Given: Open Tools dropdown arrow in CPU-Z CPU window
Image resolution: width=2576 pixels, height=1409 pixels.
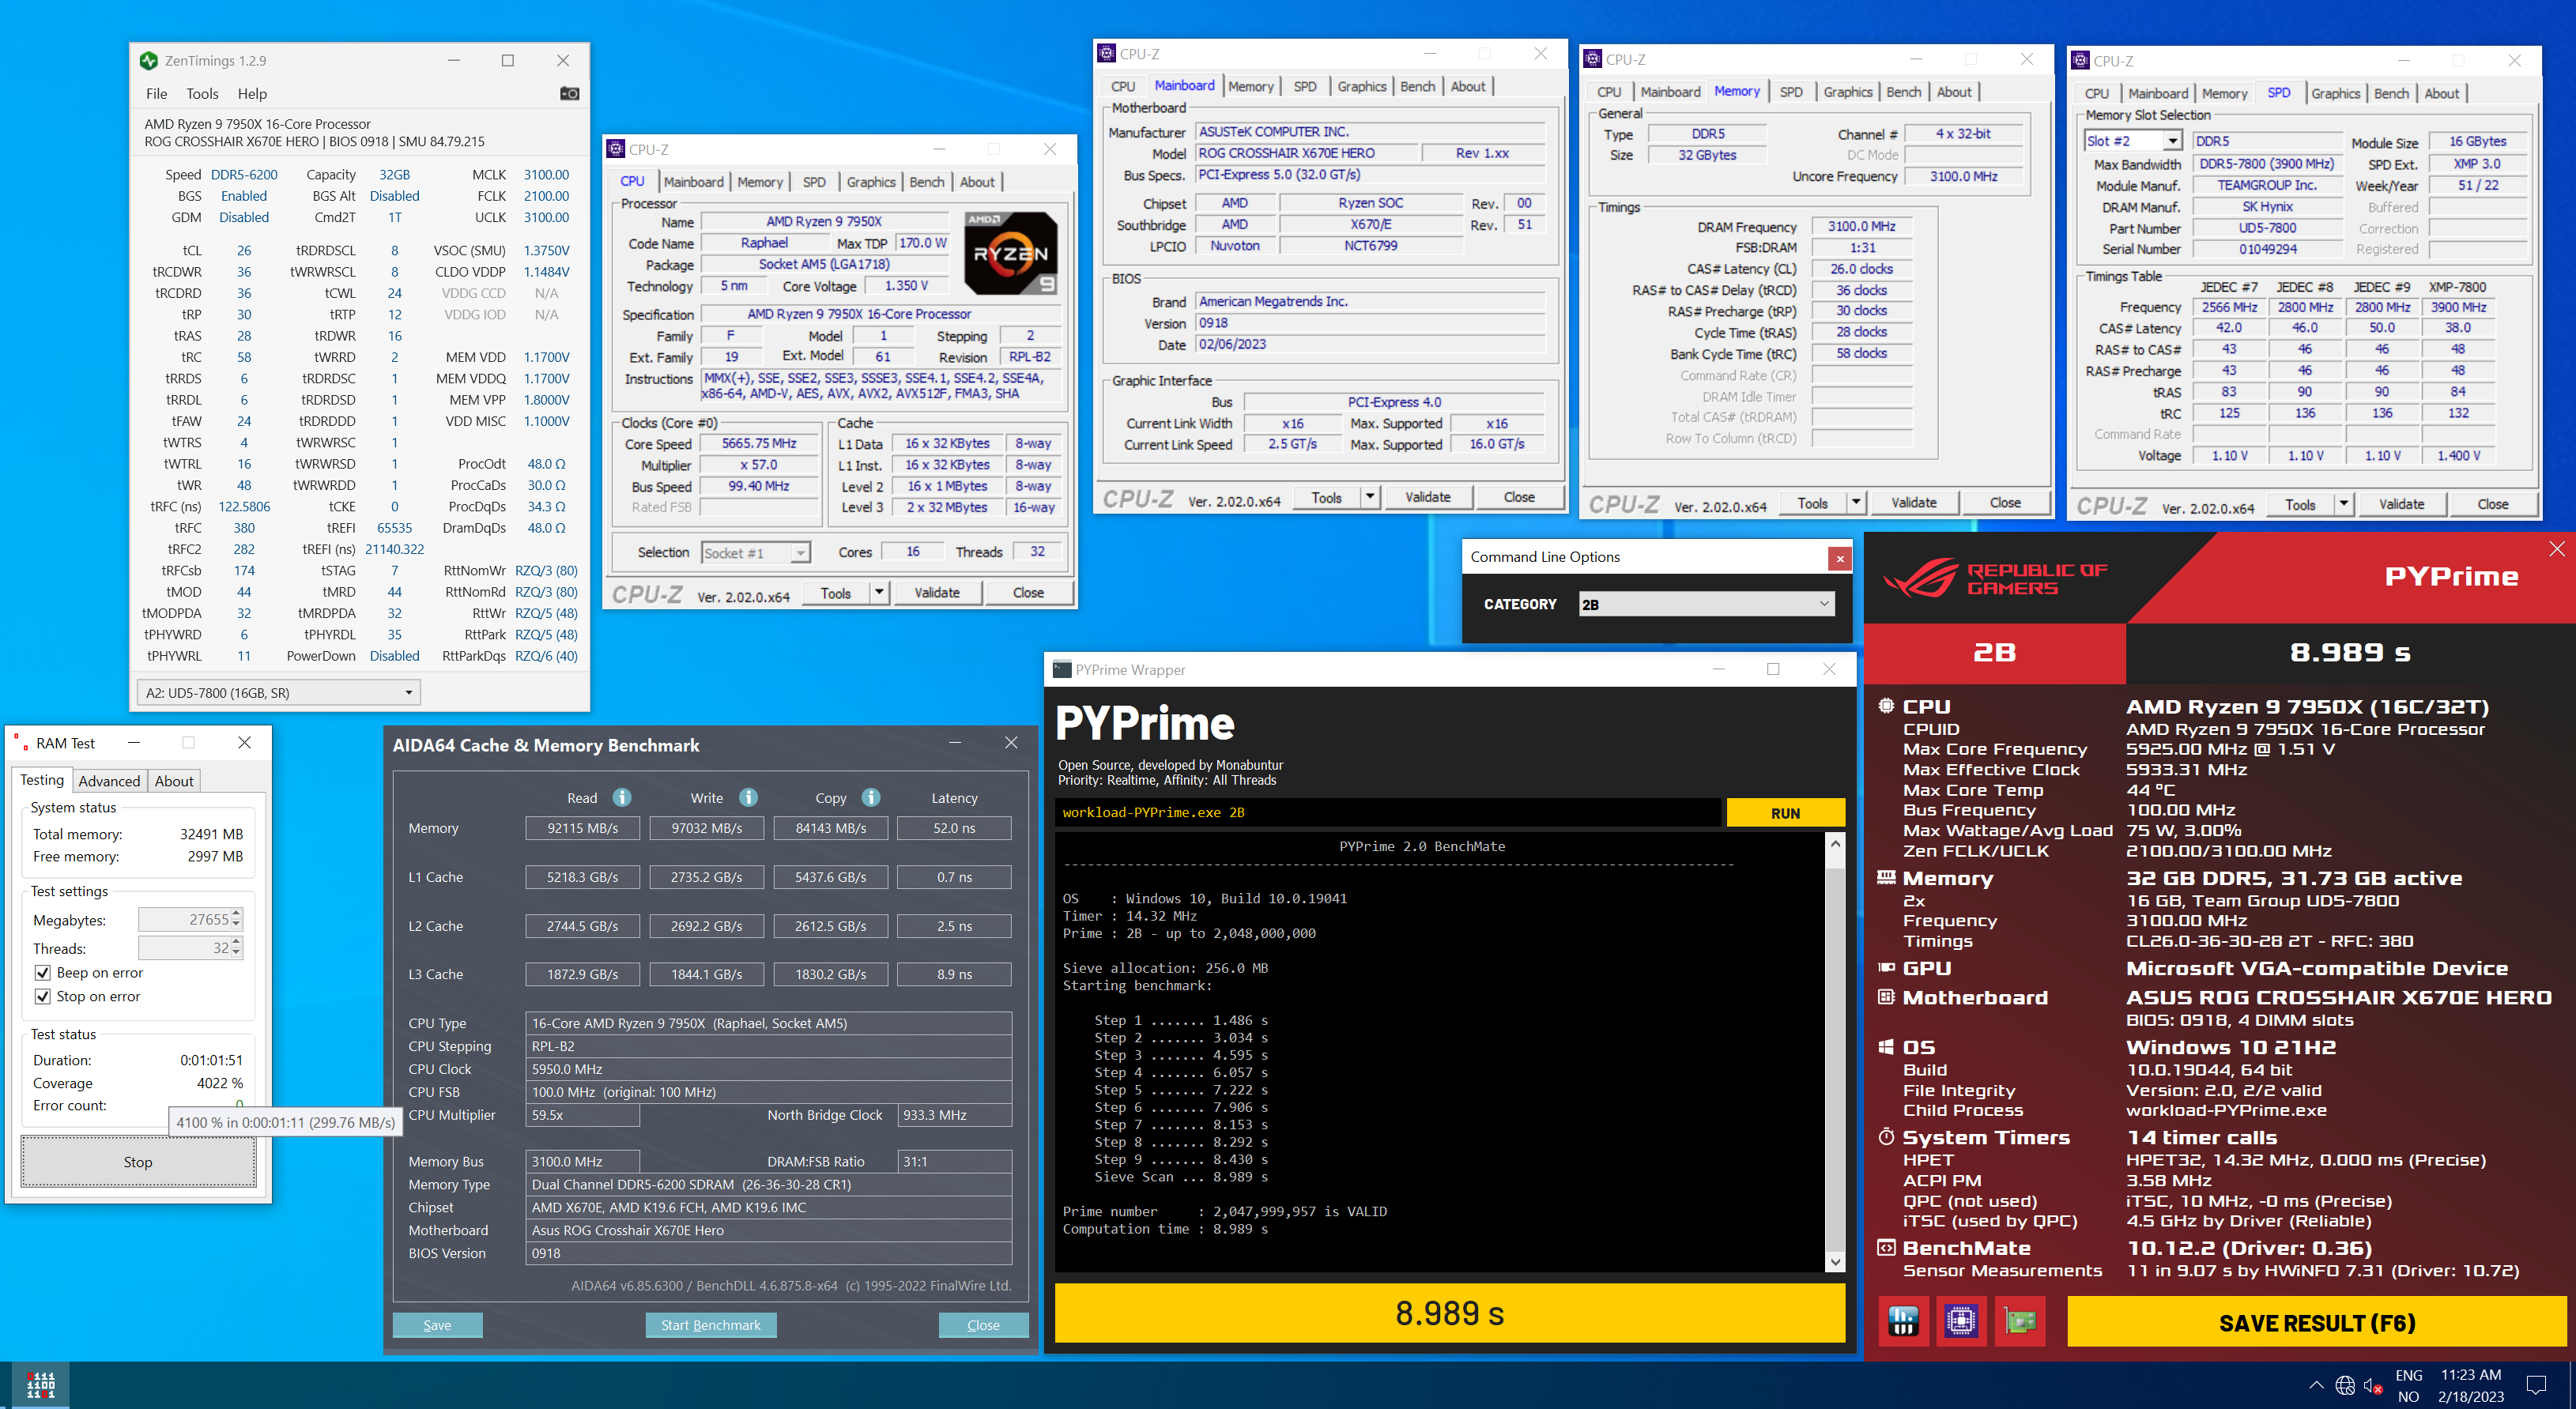Looking at the screenshot, I should click(879, 593).
